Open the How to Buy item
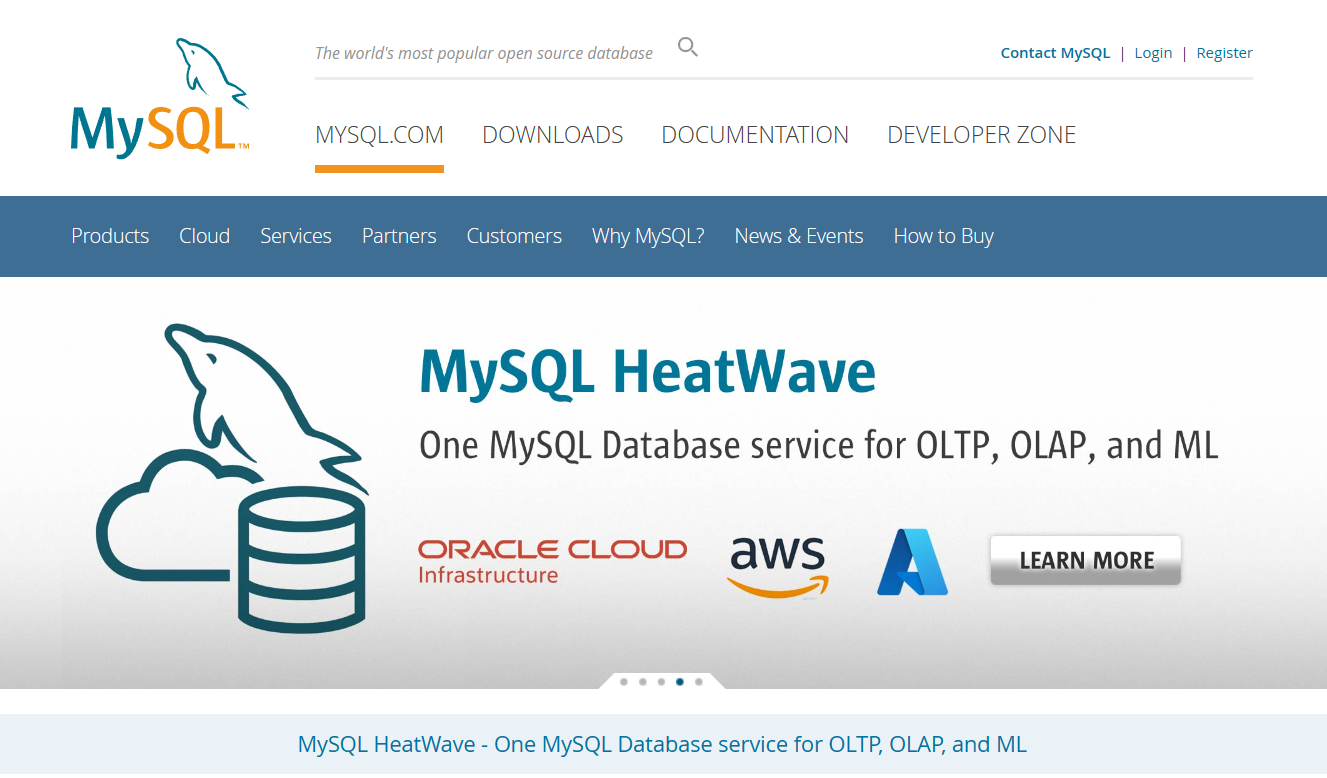1327x778 pixels. [944, 236]
